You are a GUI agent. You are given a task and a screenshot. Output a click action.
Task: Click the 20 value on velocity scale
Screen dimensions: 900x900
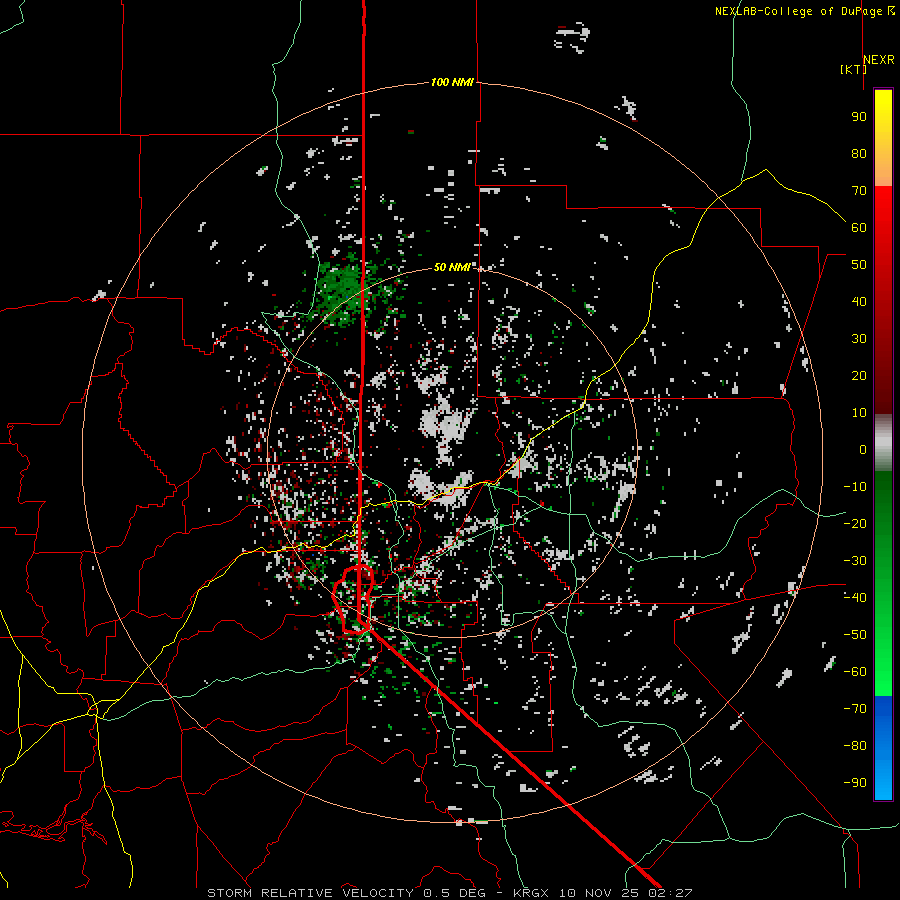[x=859, y=375]
